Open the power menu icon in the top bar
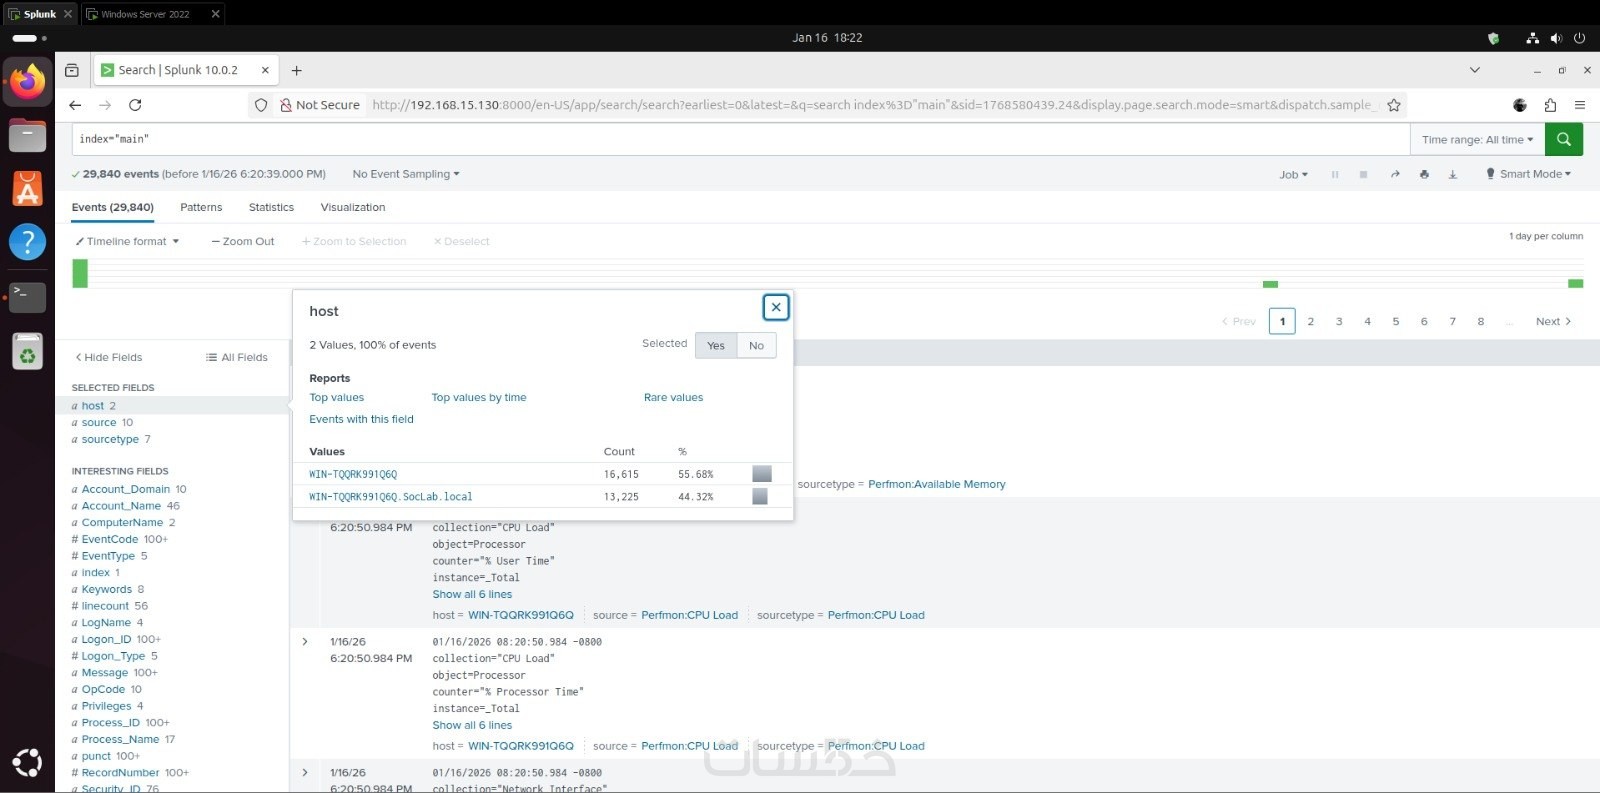The image size is (1600, 793). click(x=1580, y=38)
